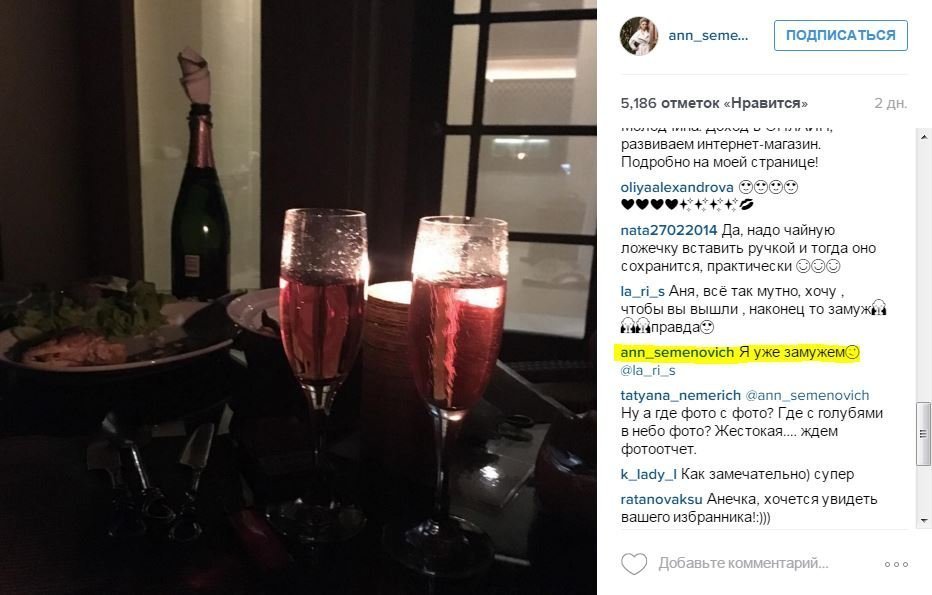Click the @ann_semenovich mention in tatyana's comment
Viewport: 932px width, 595px height.
click(x=807, y=395)
